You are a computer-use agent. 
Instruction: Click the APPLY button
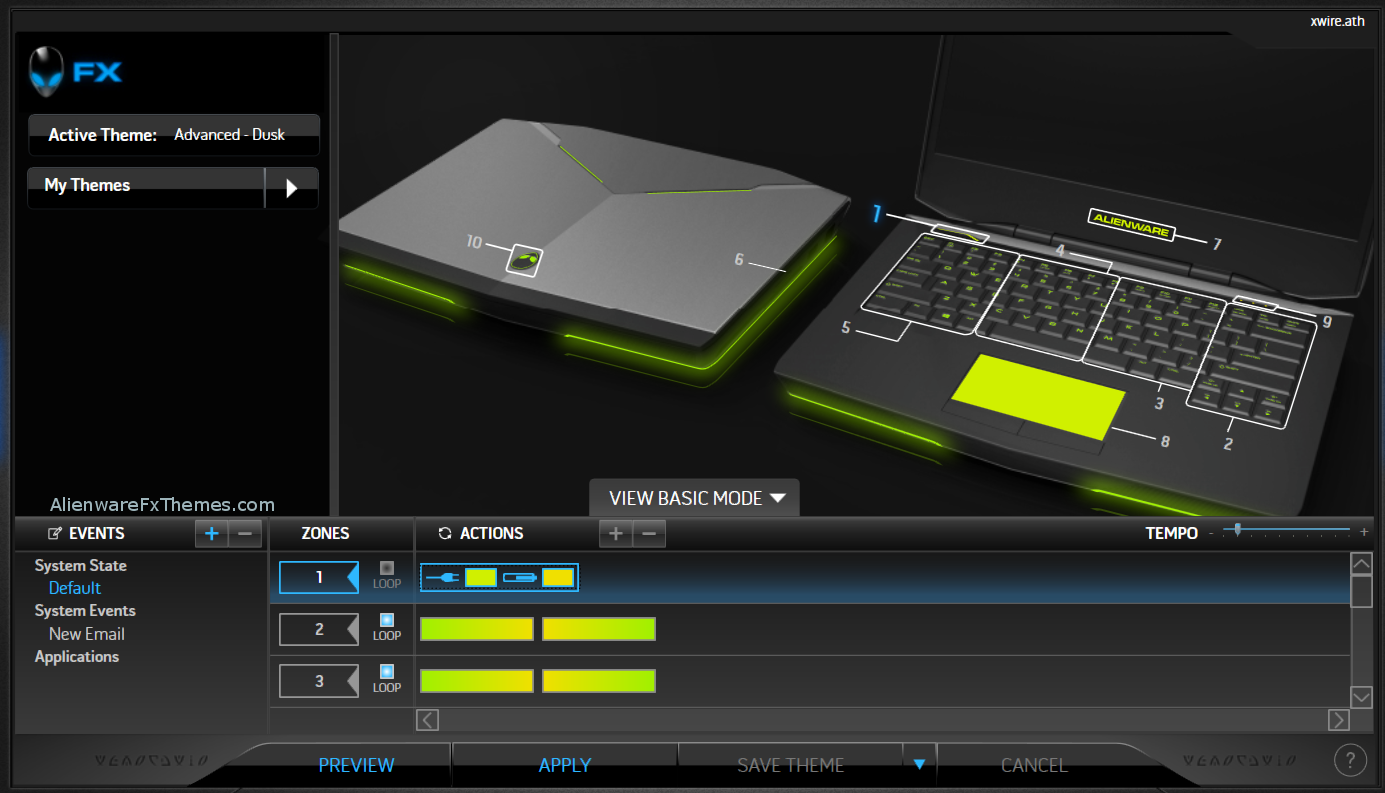(565, 765)
